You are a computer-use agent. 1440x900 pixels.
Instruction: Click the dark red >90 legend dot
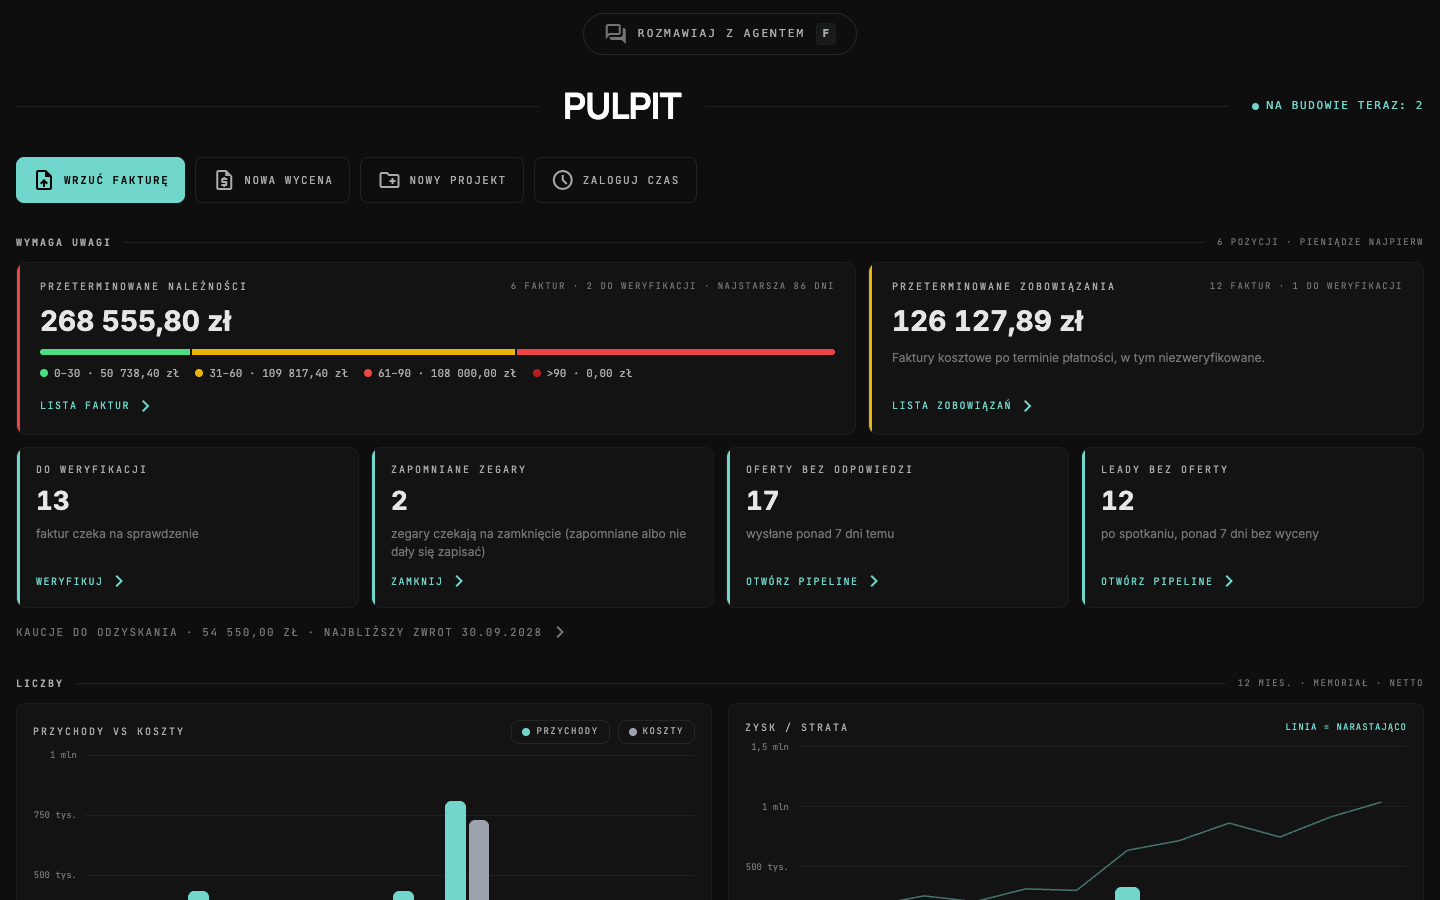click(x=537, y=373)
